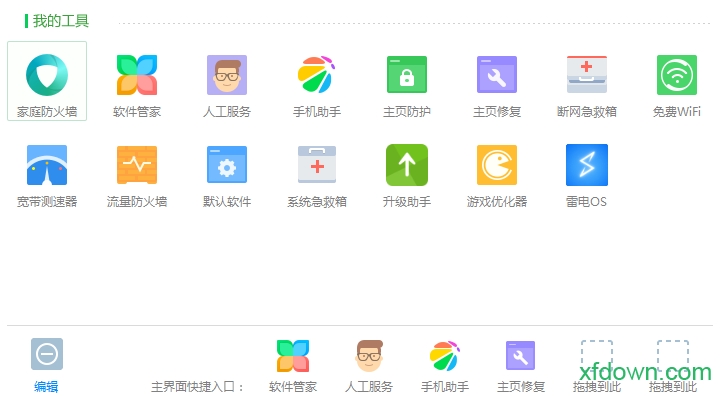The width and height of the screenshot is (728, 396).
Task: Launch the 断网急救箱 tool
Action: (x=587, y=75)
